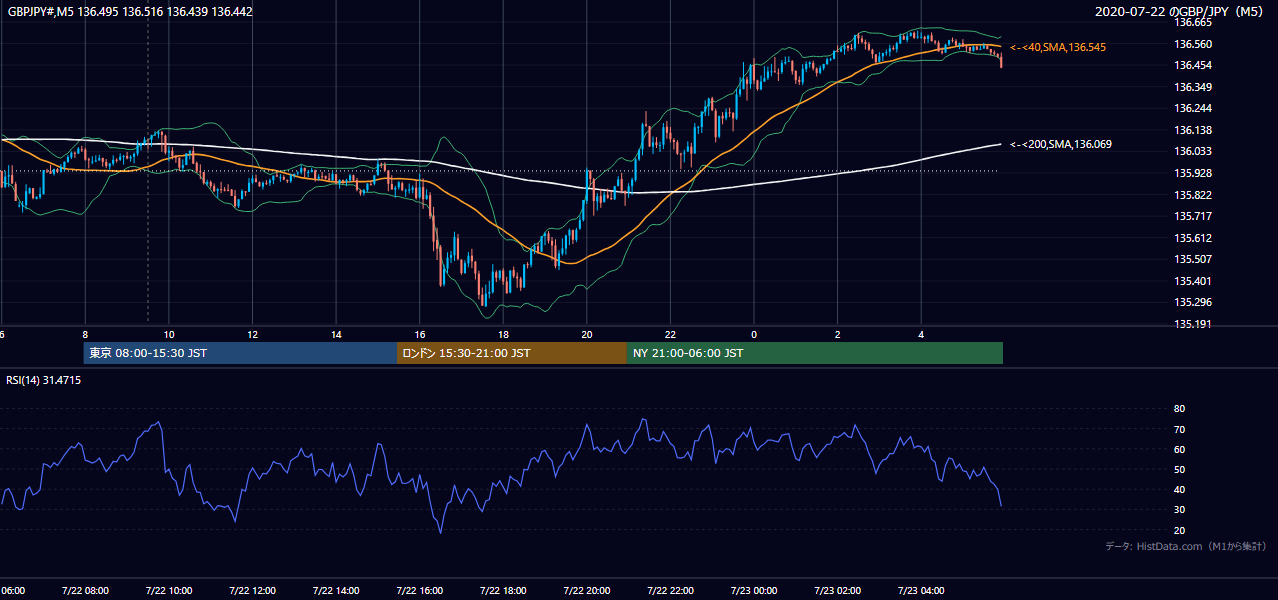Click the RSI scale value 70
This screenshot has width=1278, height=600.
pyautogui.click(x=1179, y=429)
